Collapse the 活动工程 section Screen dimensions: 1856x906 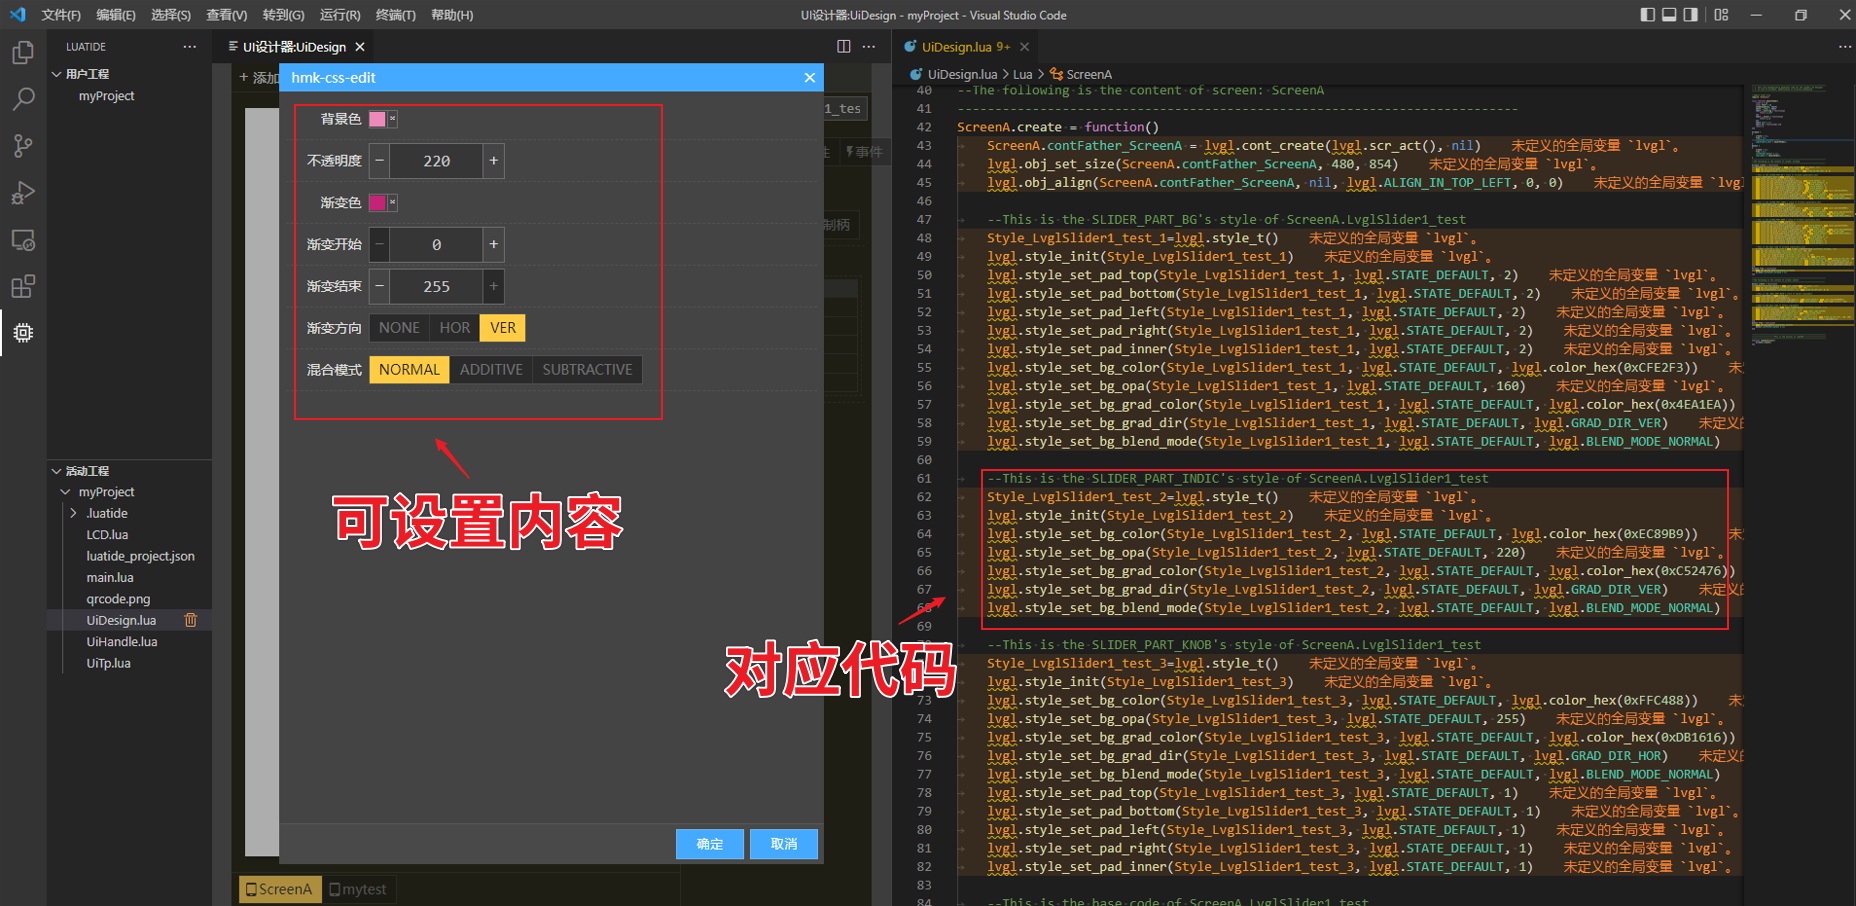pyautogui.click(x=57, y=471)
